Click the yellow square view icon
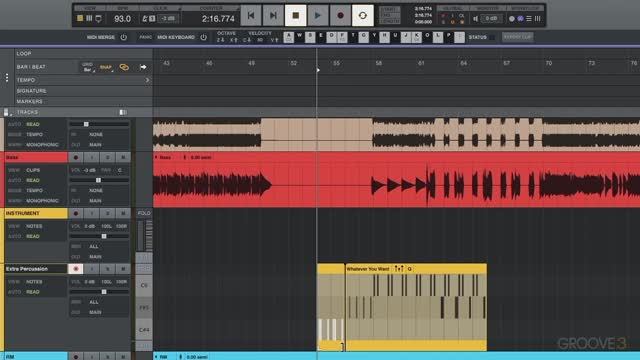Image resolution: width=640 pixels, height=360 pixels. click(x=80, y=18)
